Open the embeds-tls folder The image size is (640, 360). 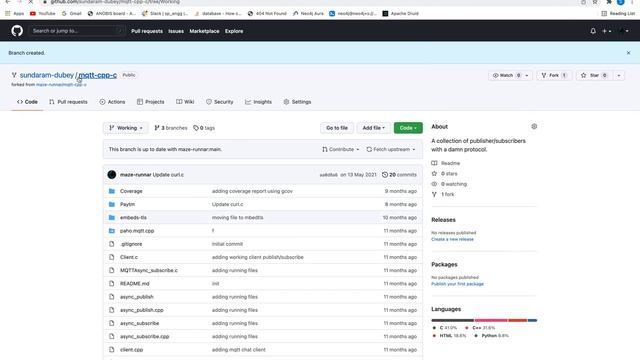pyautogui.click(x=133, y=218)
